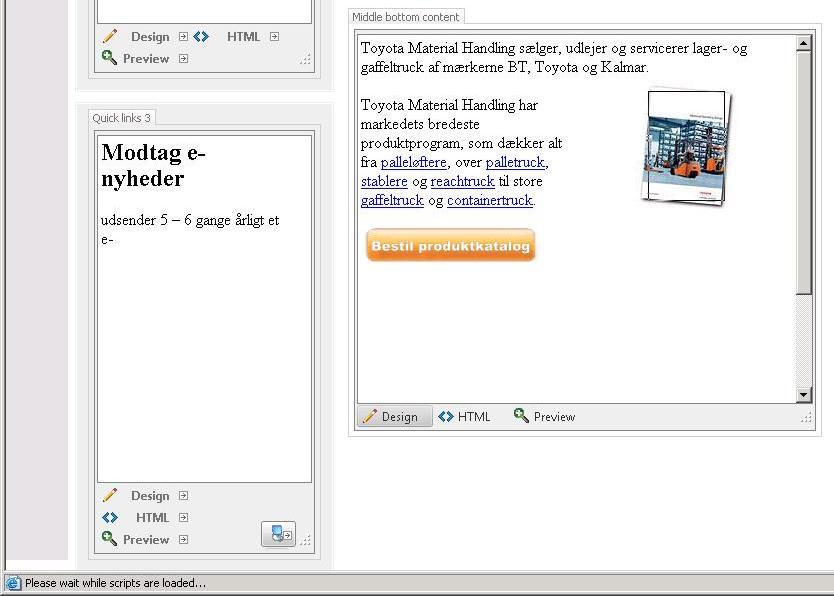Select the Design tab of Middle bottom content
The width and height of the screenshot is (834, 596).
(394, 417)
